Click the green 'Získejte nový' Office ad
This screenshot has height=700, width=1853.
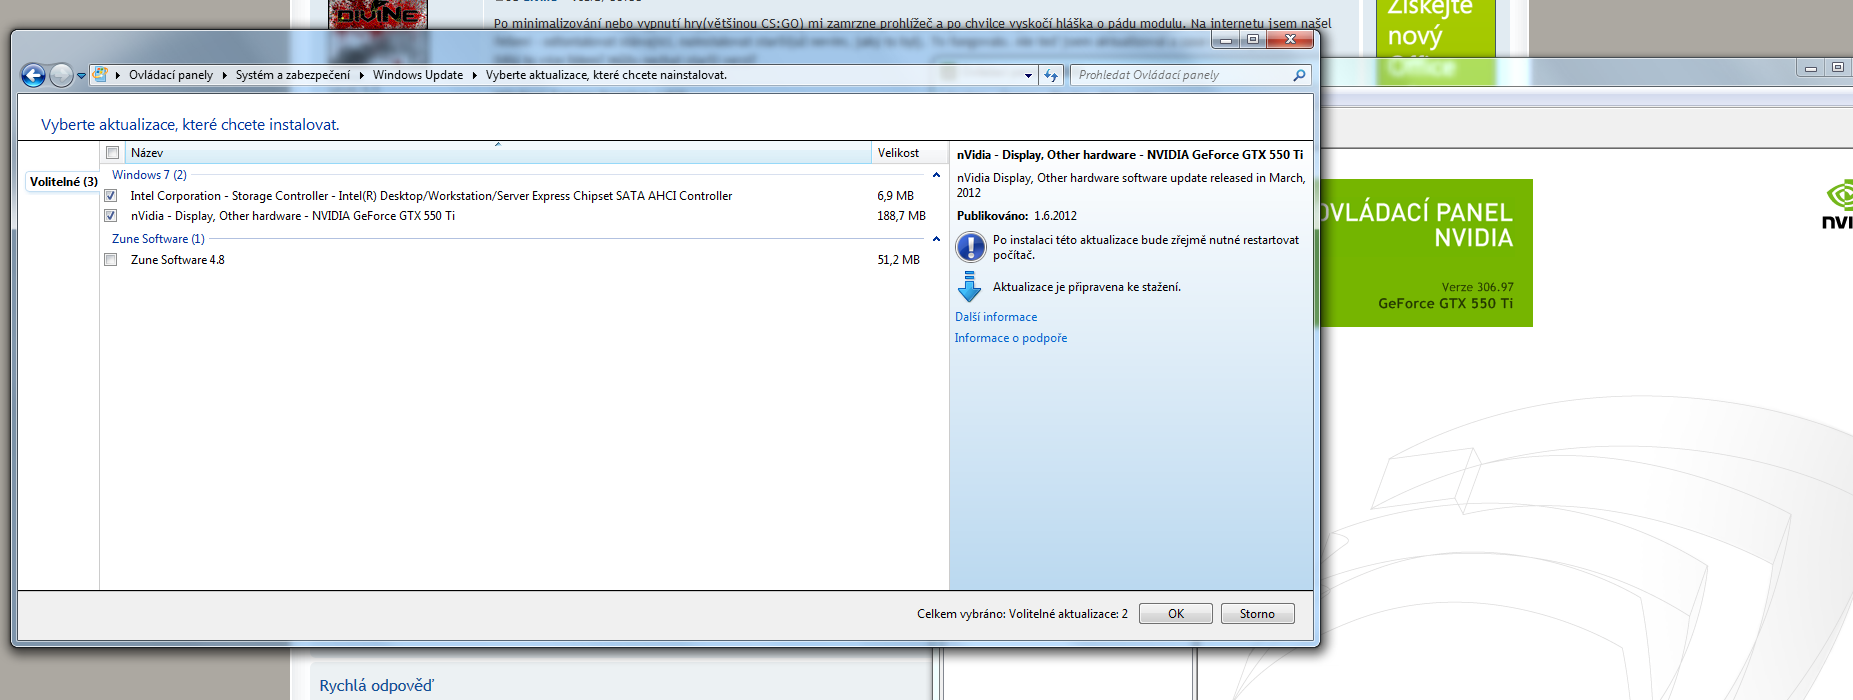point(1434,40)
